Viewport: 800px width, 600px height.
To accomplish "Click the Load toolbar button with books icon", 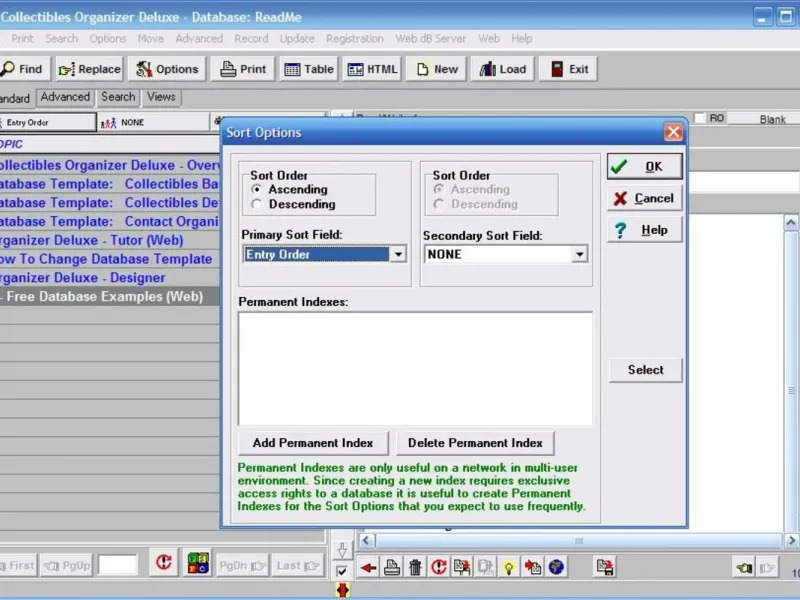I will (x=503, y=69).
